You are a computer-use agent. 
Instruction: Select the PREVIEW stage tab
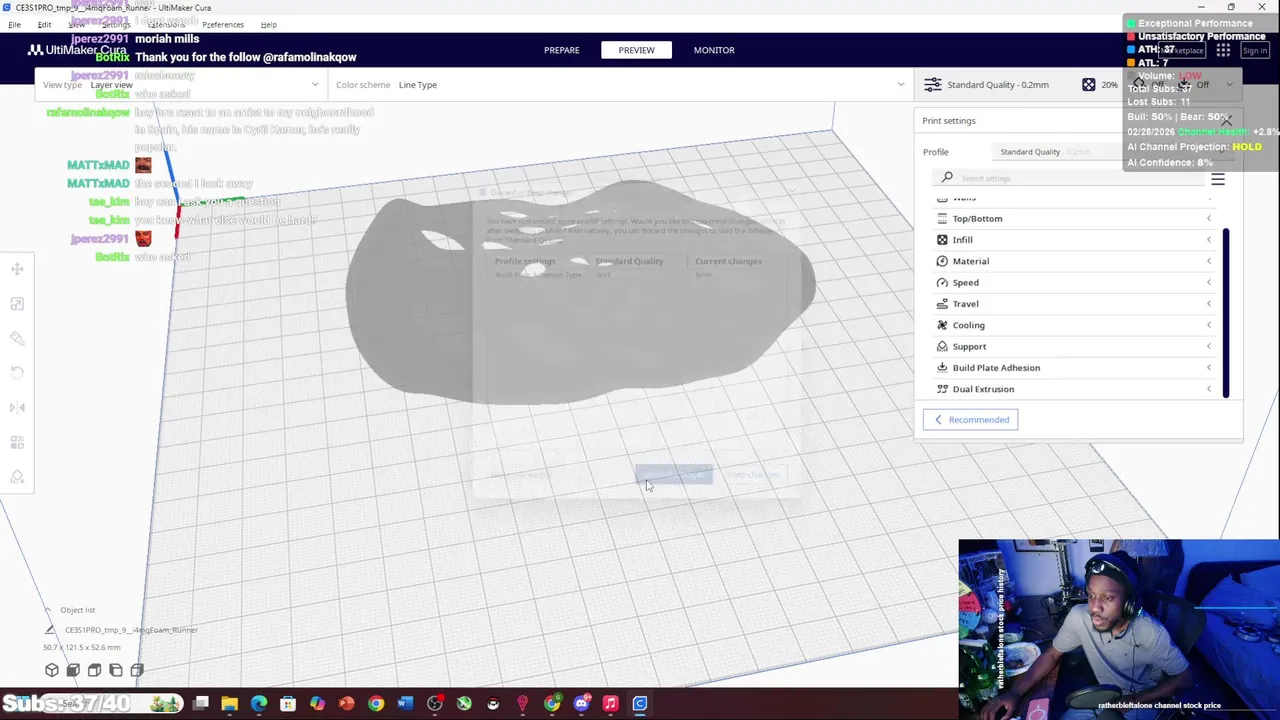tap(636, 50)
